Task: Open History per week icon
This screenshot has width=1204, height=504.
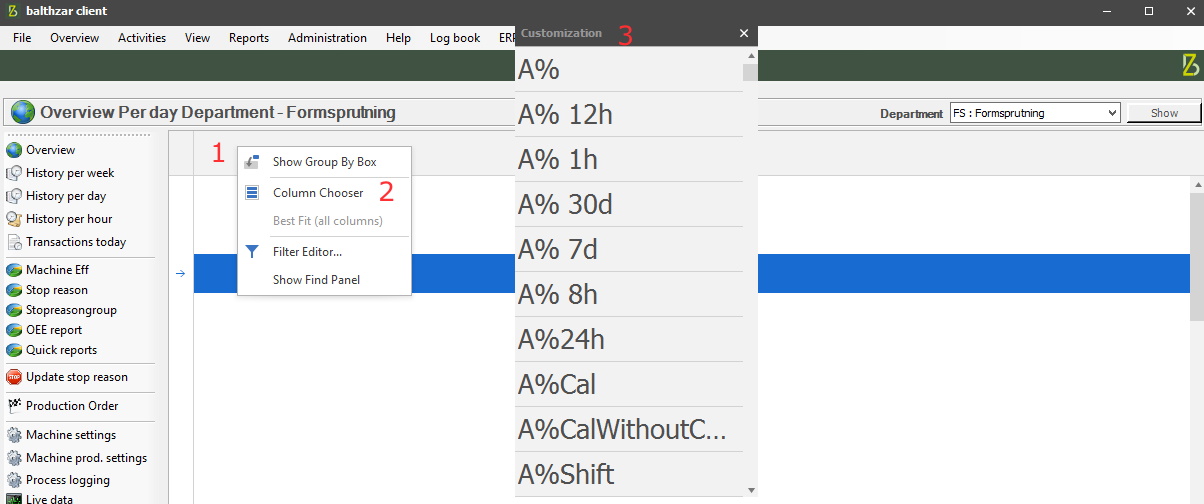Action: tap(14, 173)
